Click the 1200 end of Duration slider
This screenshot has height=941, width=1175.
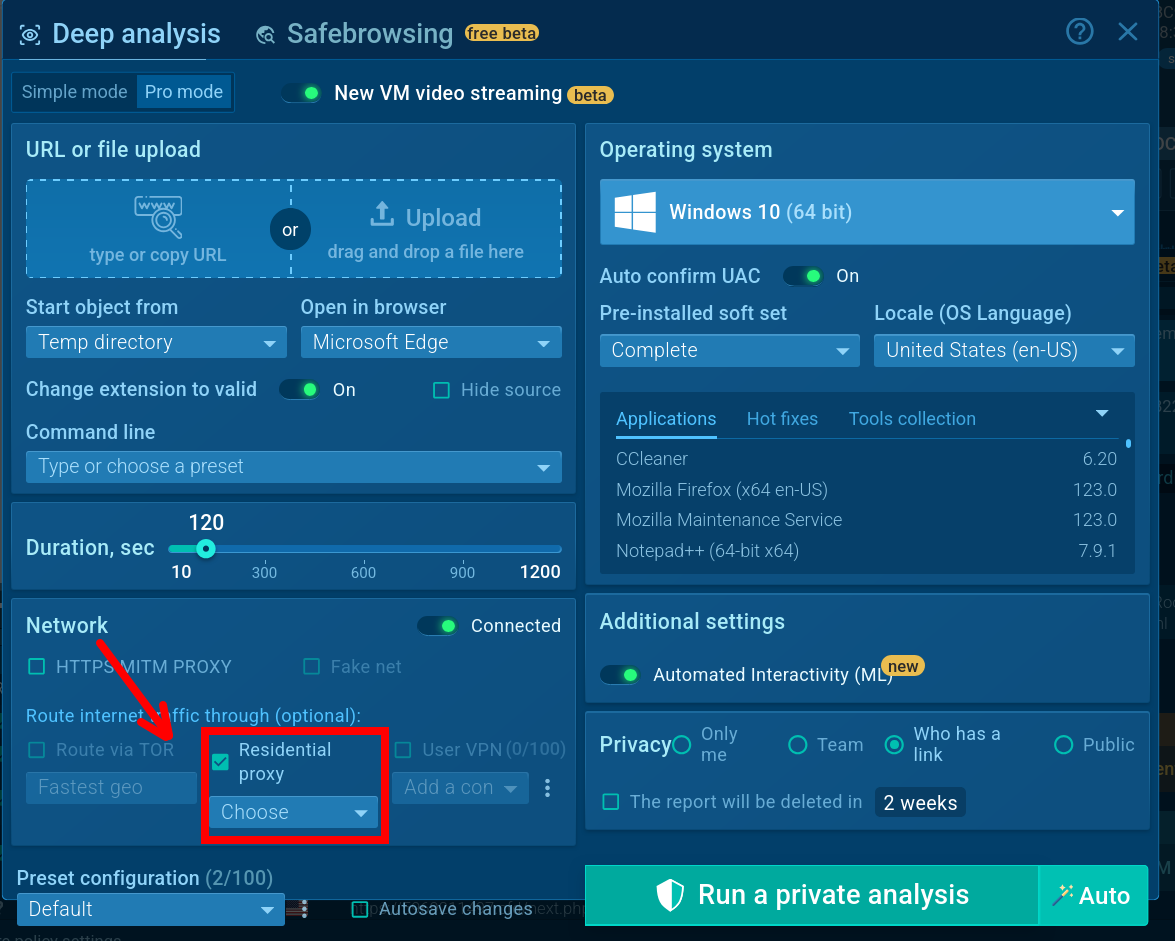coord(540,572)
